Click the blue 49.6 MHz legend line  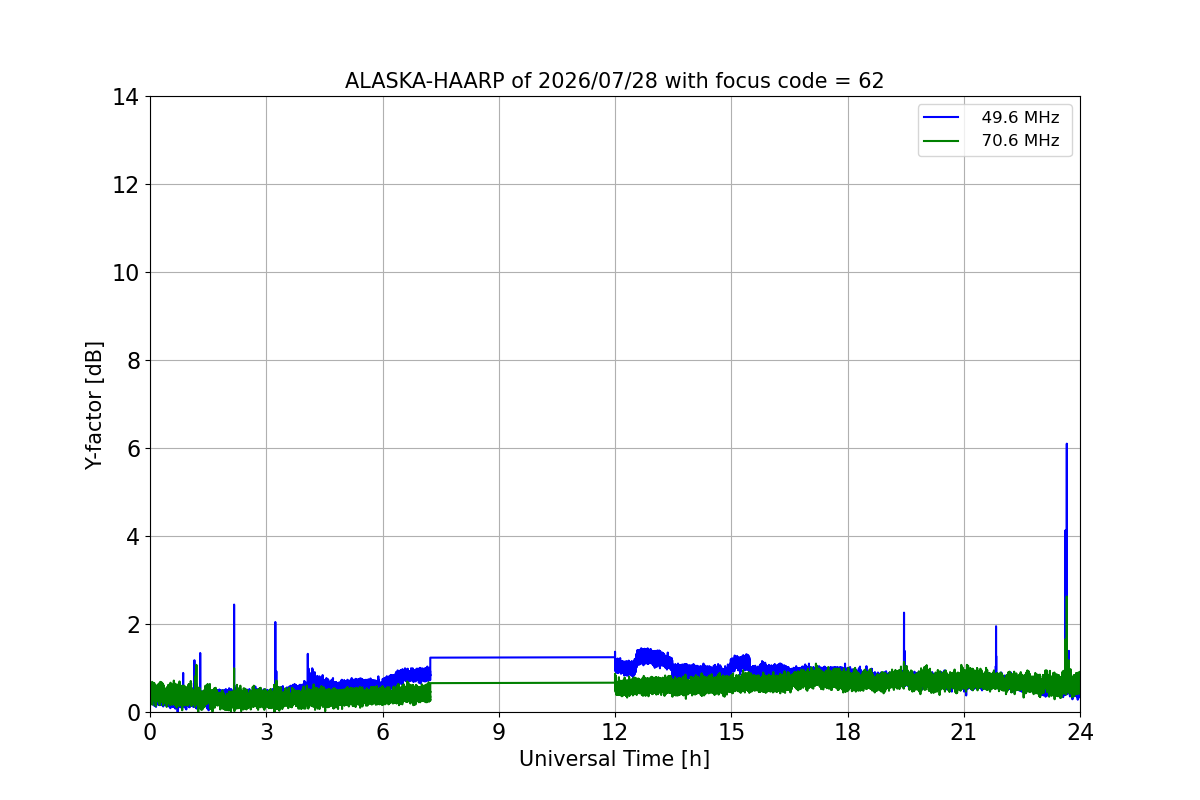tap(943, 118)
